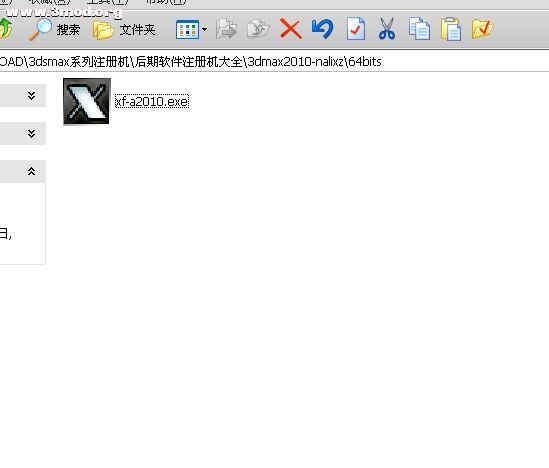Click the Folder Options checkmark folder icon
The height and width of the screenshot is (468, 549).
coord(482,29)
